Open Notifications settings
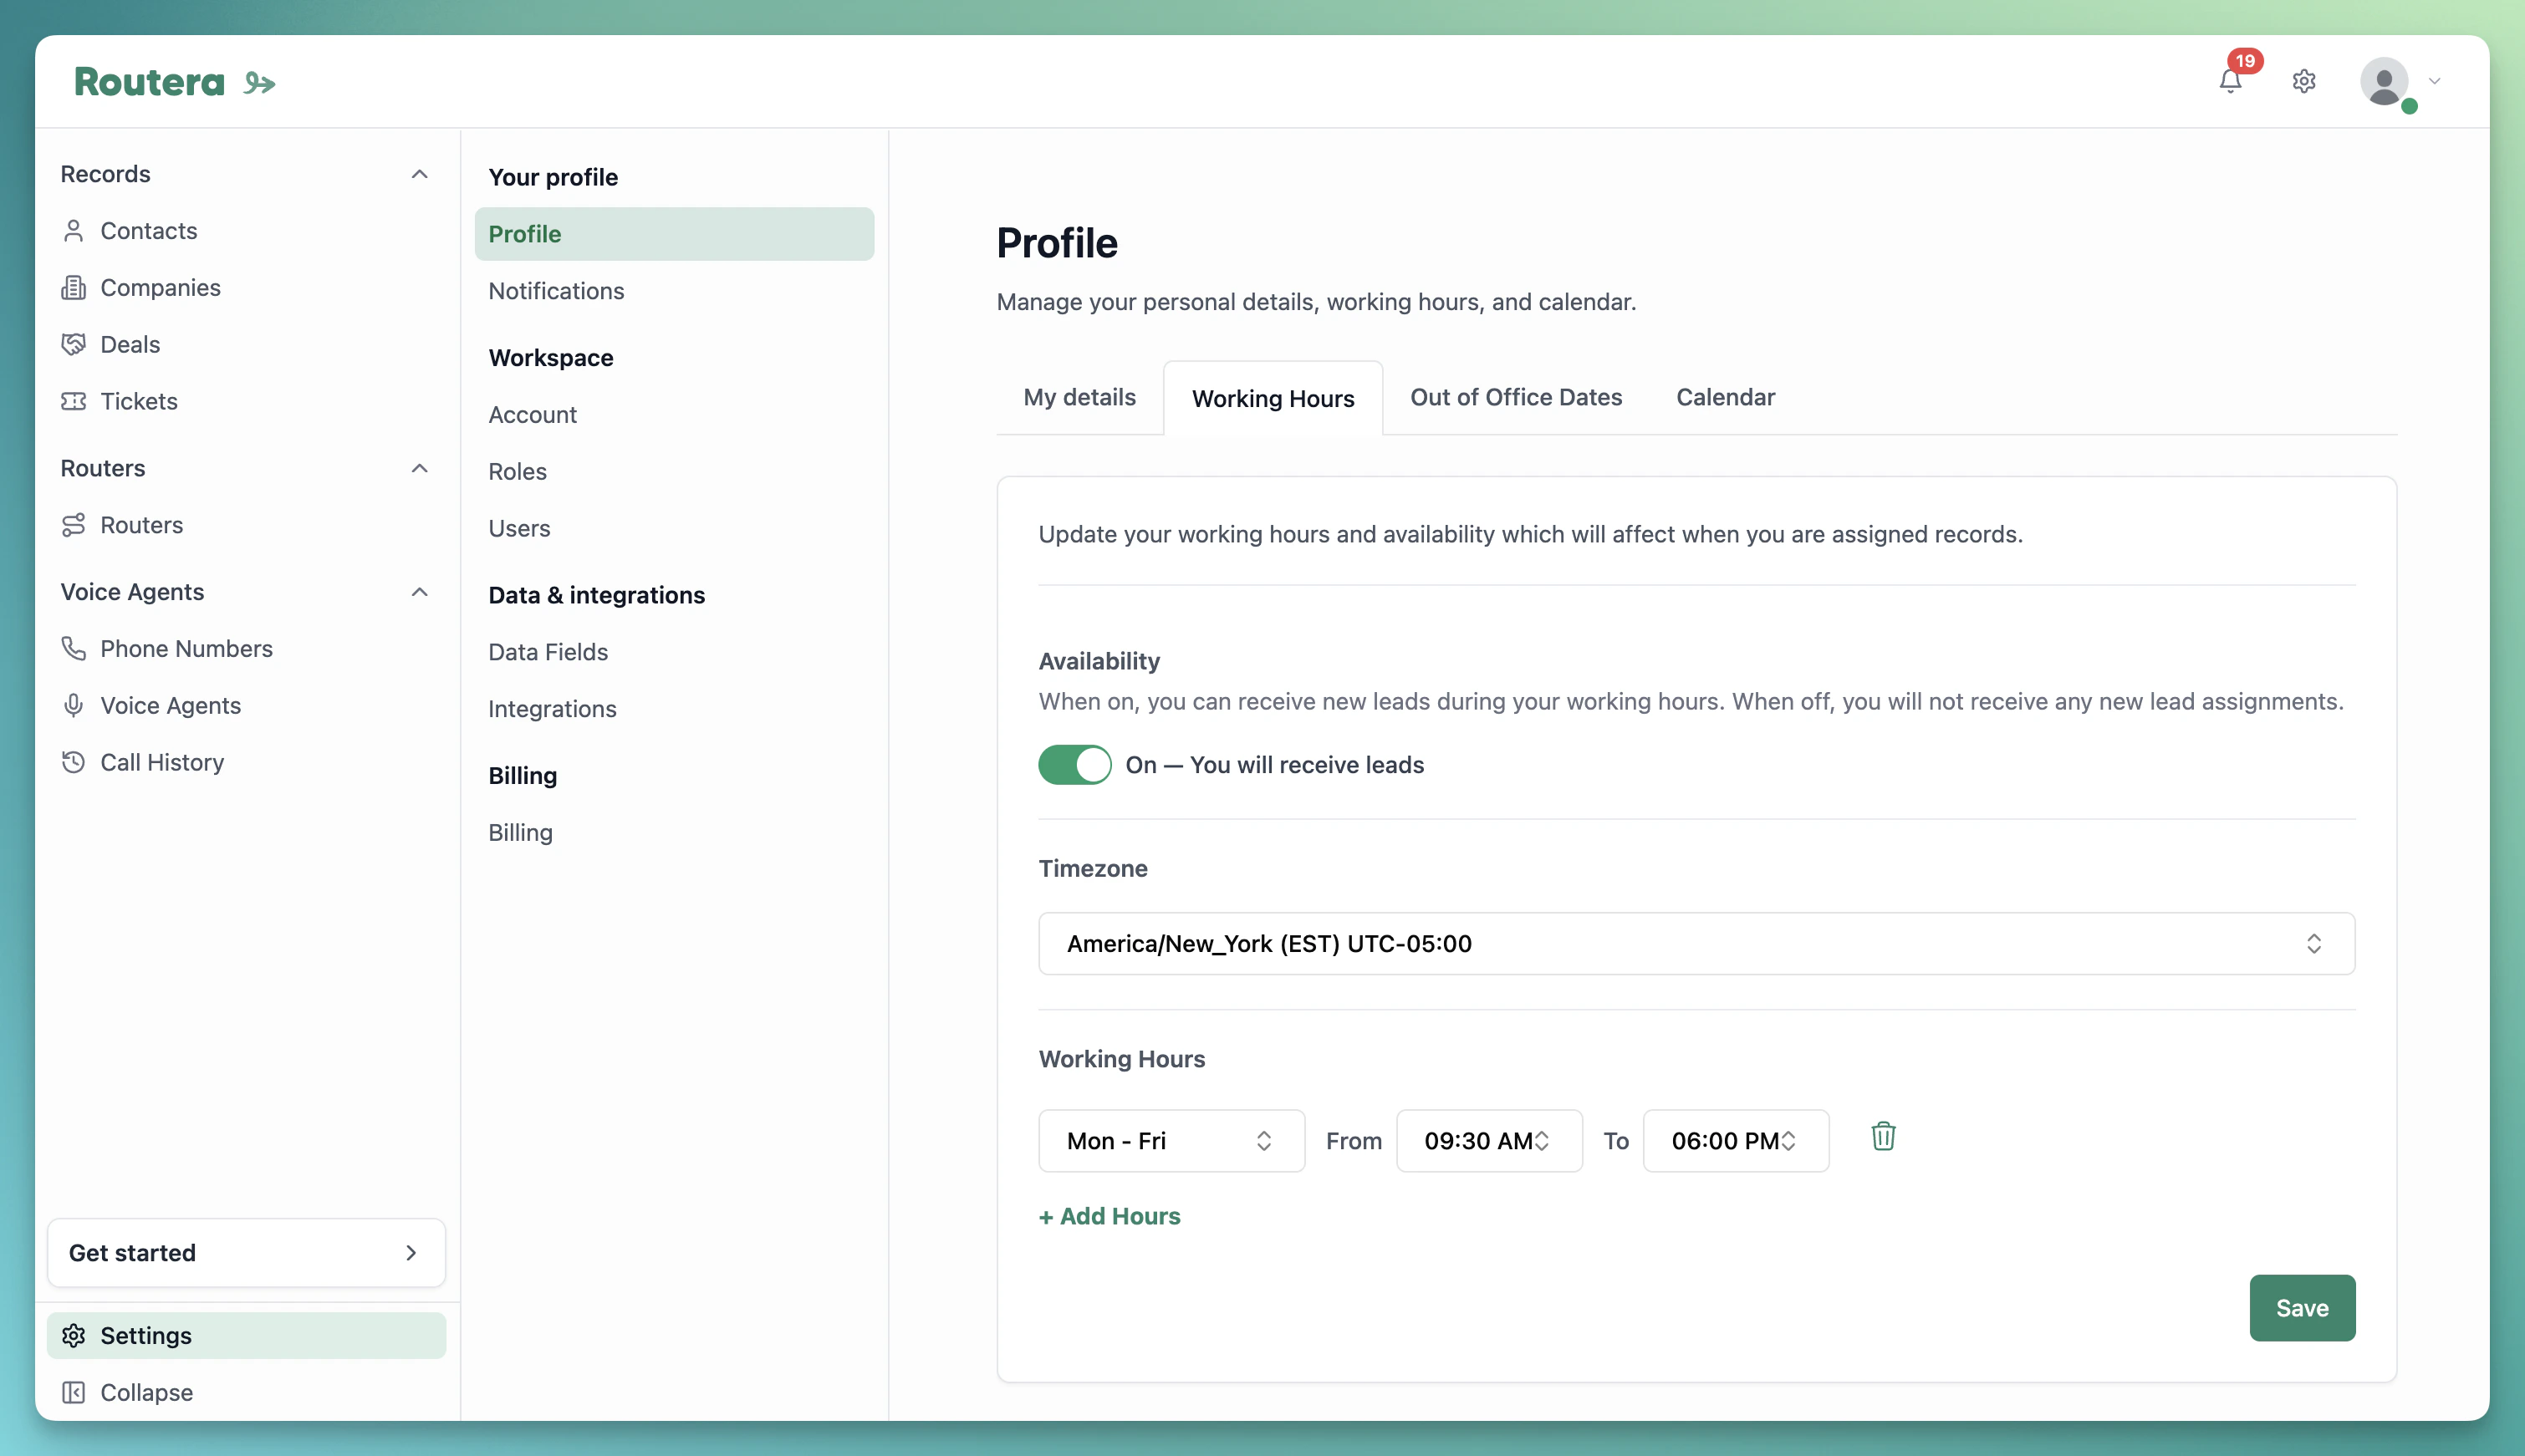 click(x=556, y=291)
